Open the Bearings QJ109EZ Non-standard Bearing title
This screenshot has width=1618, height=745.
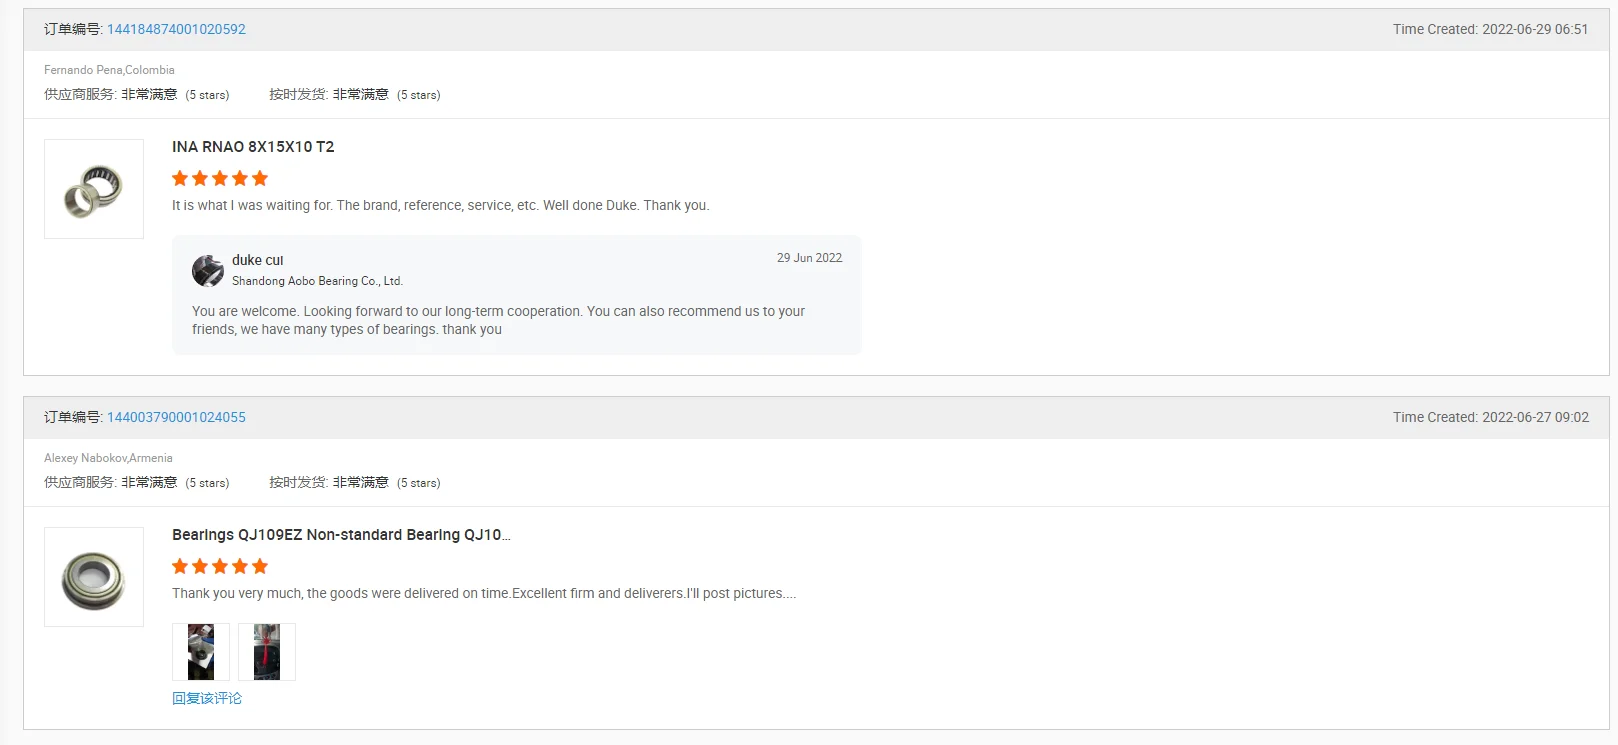tap(341, 535)
